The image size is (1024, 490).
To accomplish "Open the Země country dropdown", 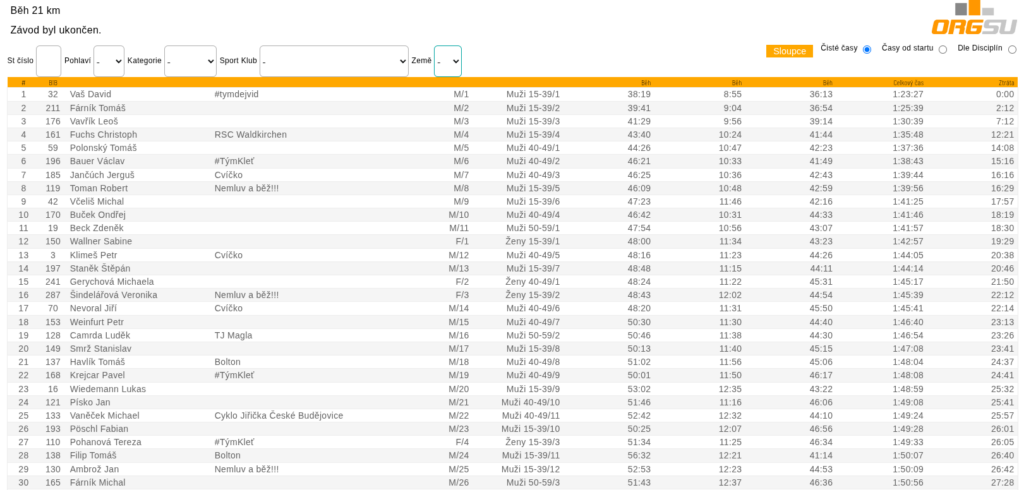I will pos(448,61).
